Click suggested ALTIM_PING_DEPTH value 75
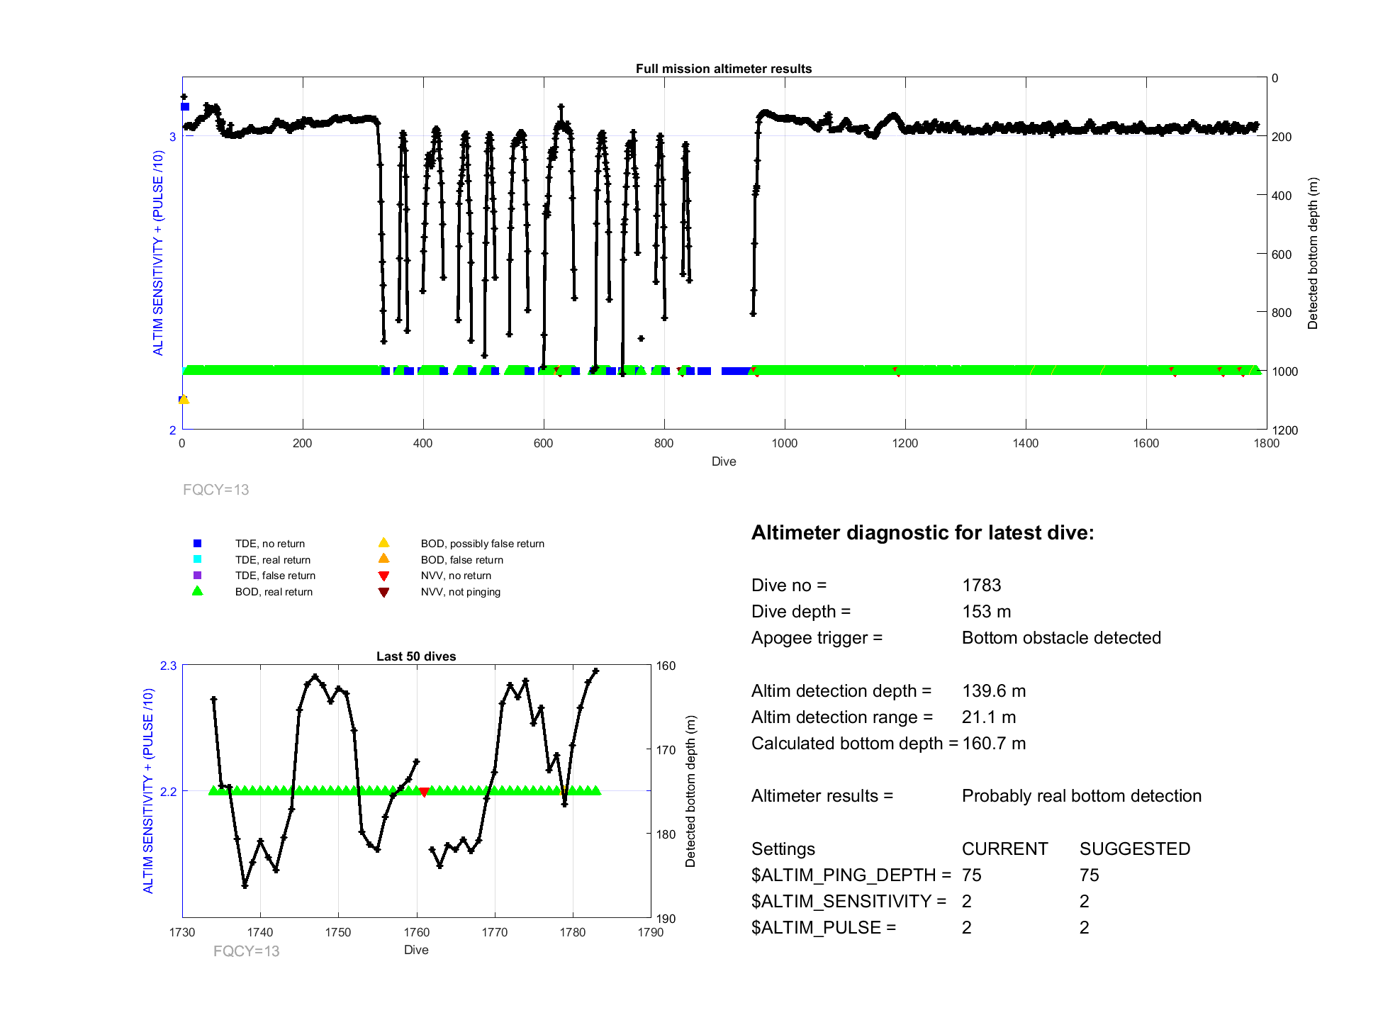This screenshot has width=1400, height=1032. (x=1089, y=875)
